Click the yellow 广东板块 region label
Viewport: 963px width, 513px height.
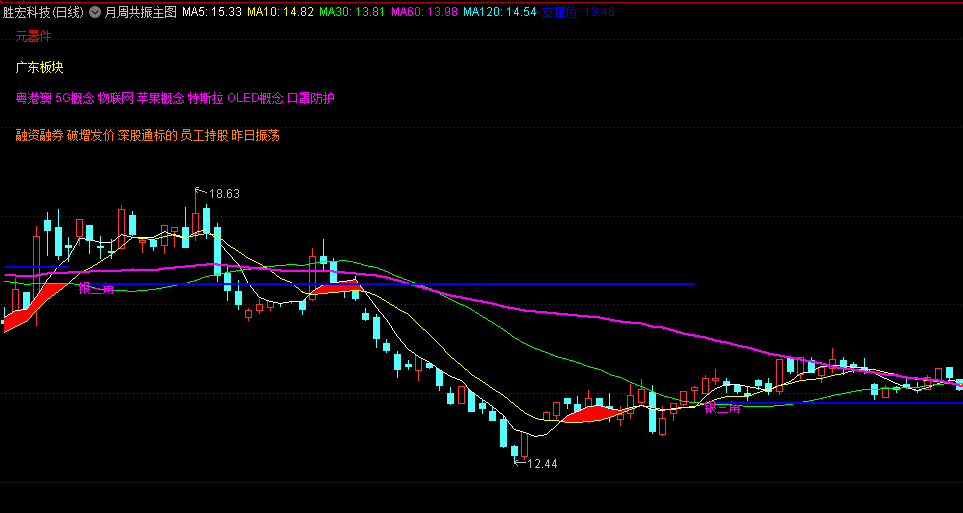(x=39, y=67)
